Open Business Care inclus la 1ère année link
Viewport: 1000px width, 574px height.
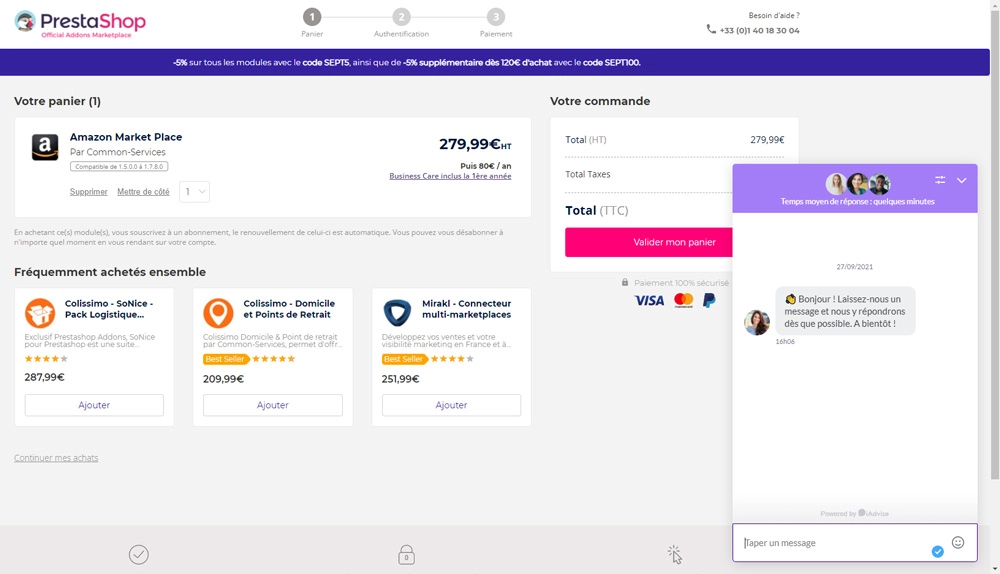(450, 176)
